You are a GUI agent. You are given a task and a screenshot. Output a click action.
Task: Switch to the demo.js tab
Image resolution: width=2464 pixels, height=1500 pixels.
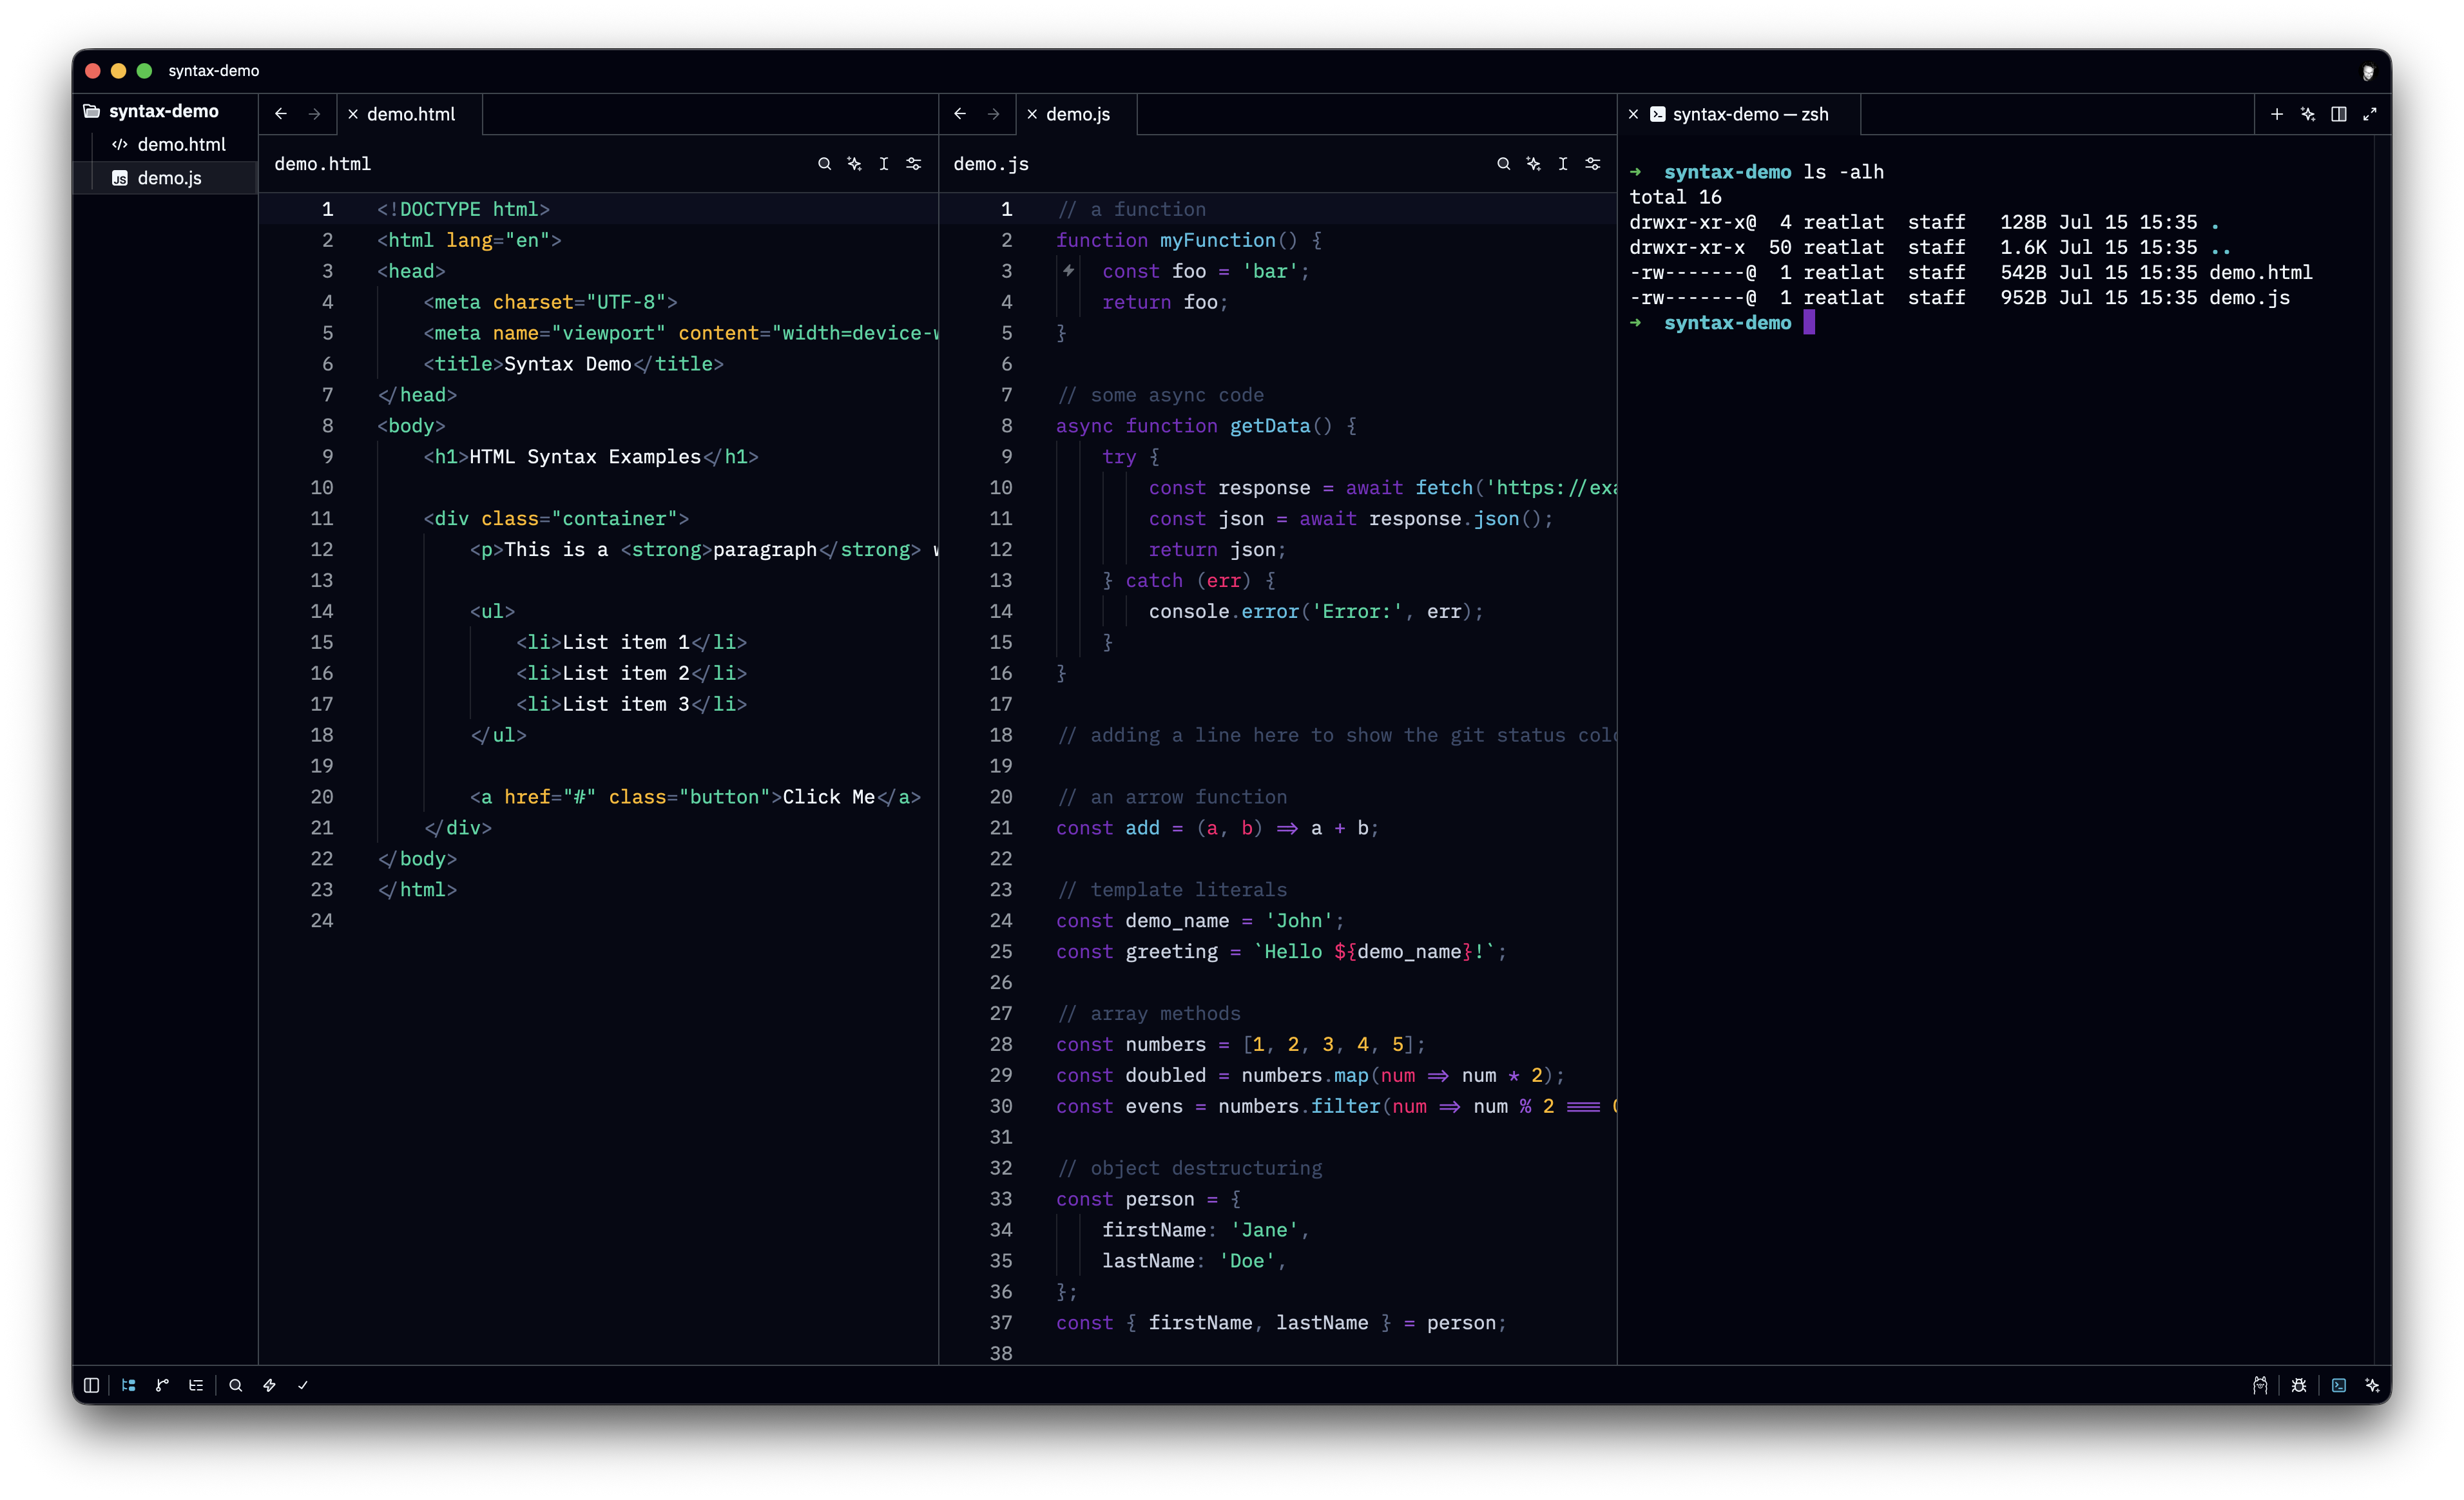click(x=1078, y=114)
